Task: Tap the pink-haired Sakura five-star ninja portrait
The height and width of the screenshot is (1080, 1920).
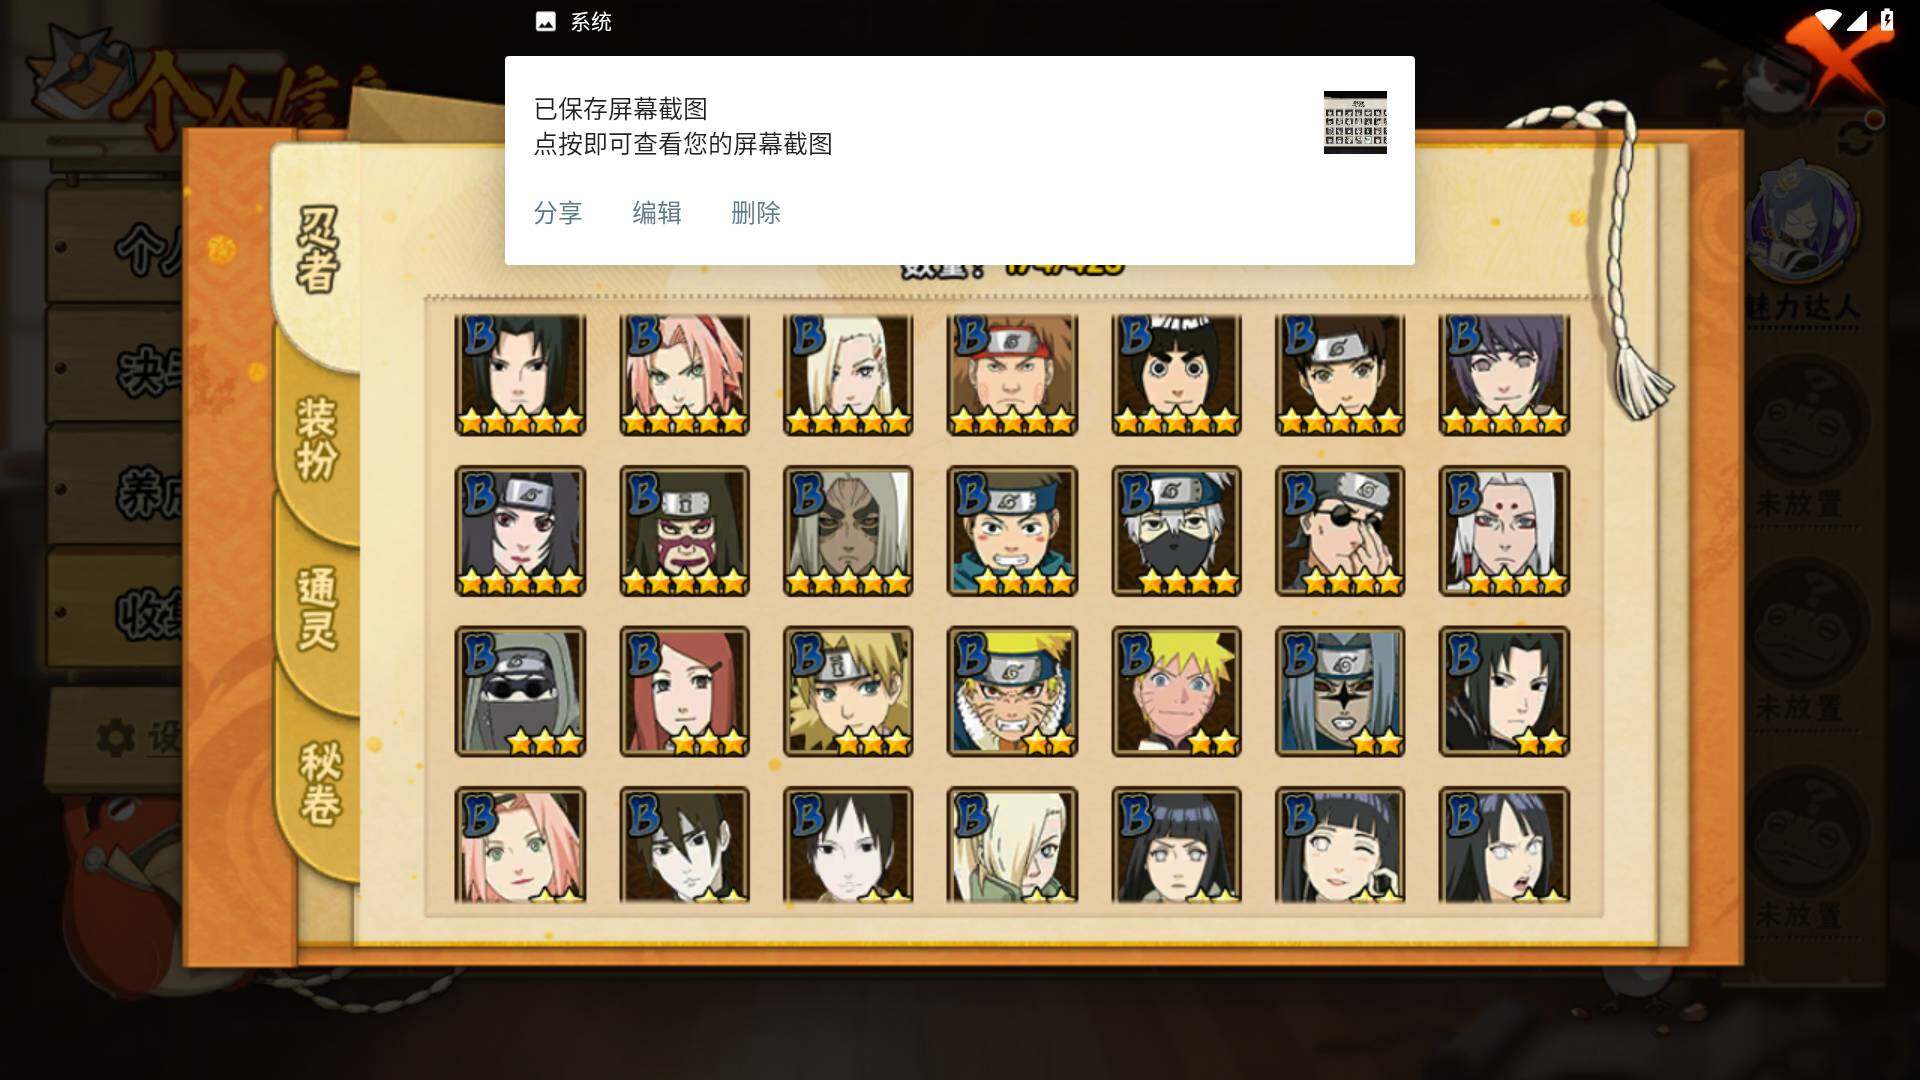Action: click(684, 375)
